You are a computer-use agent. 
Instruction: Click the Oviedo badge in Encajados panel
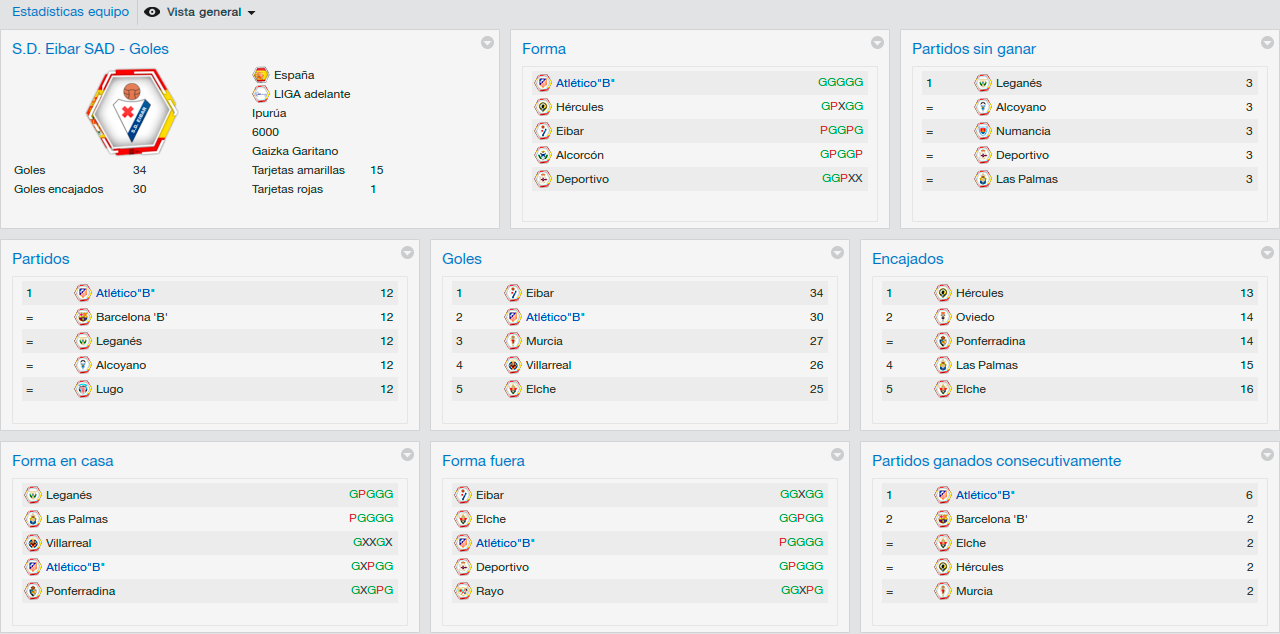pos(943,317)
